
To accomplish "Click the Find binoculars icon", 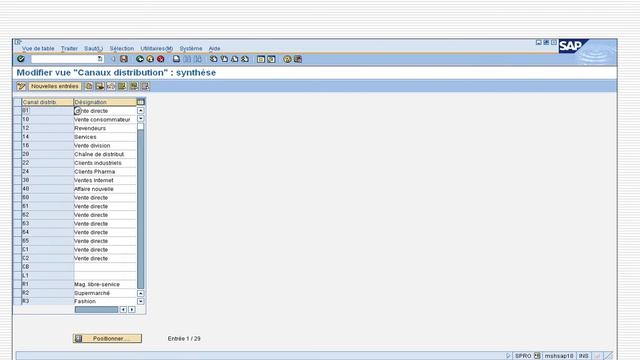I will coord(187,59).
